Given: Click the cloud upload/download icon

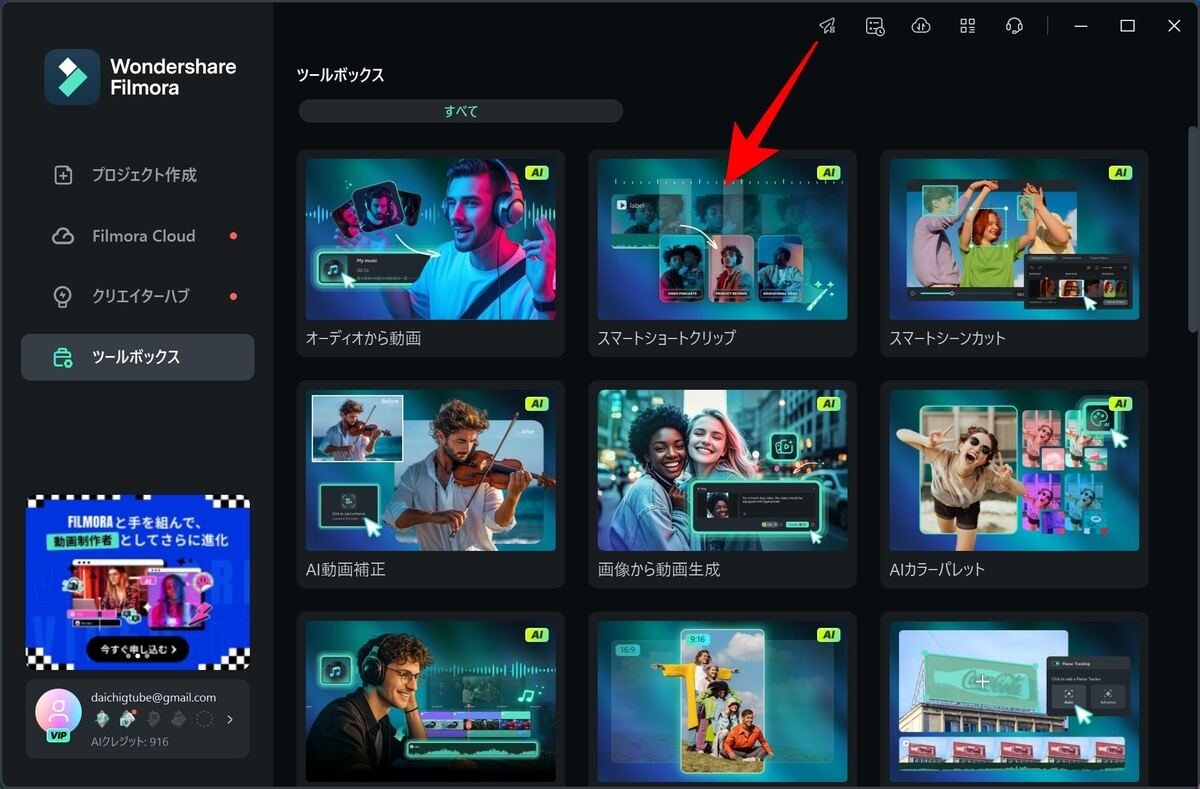Looking at the screenshot, I should point(921,26).
